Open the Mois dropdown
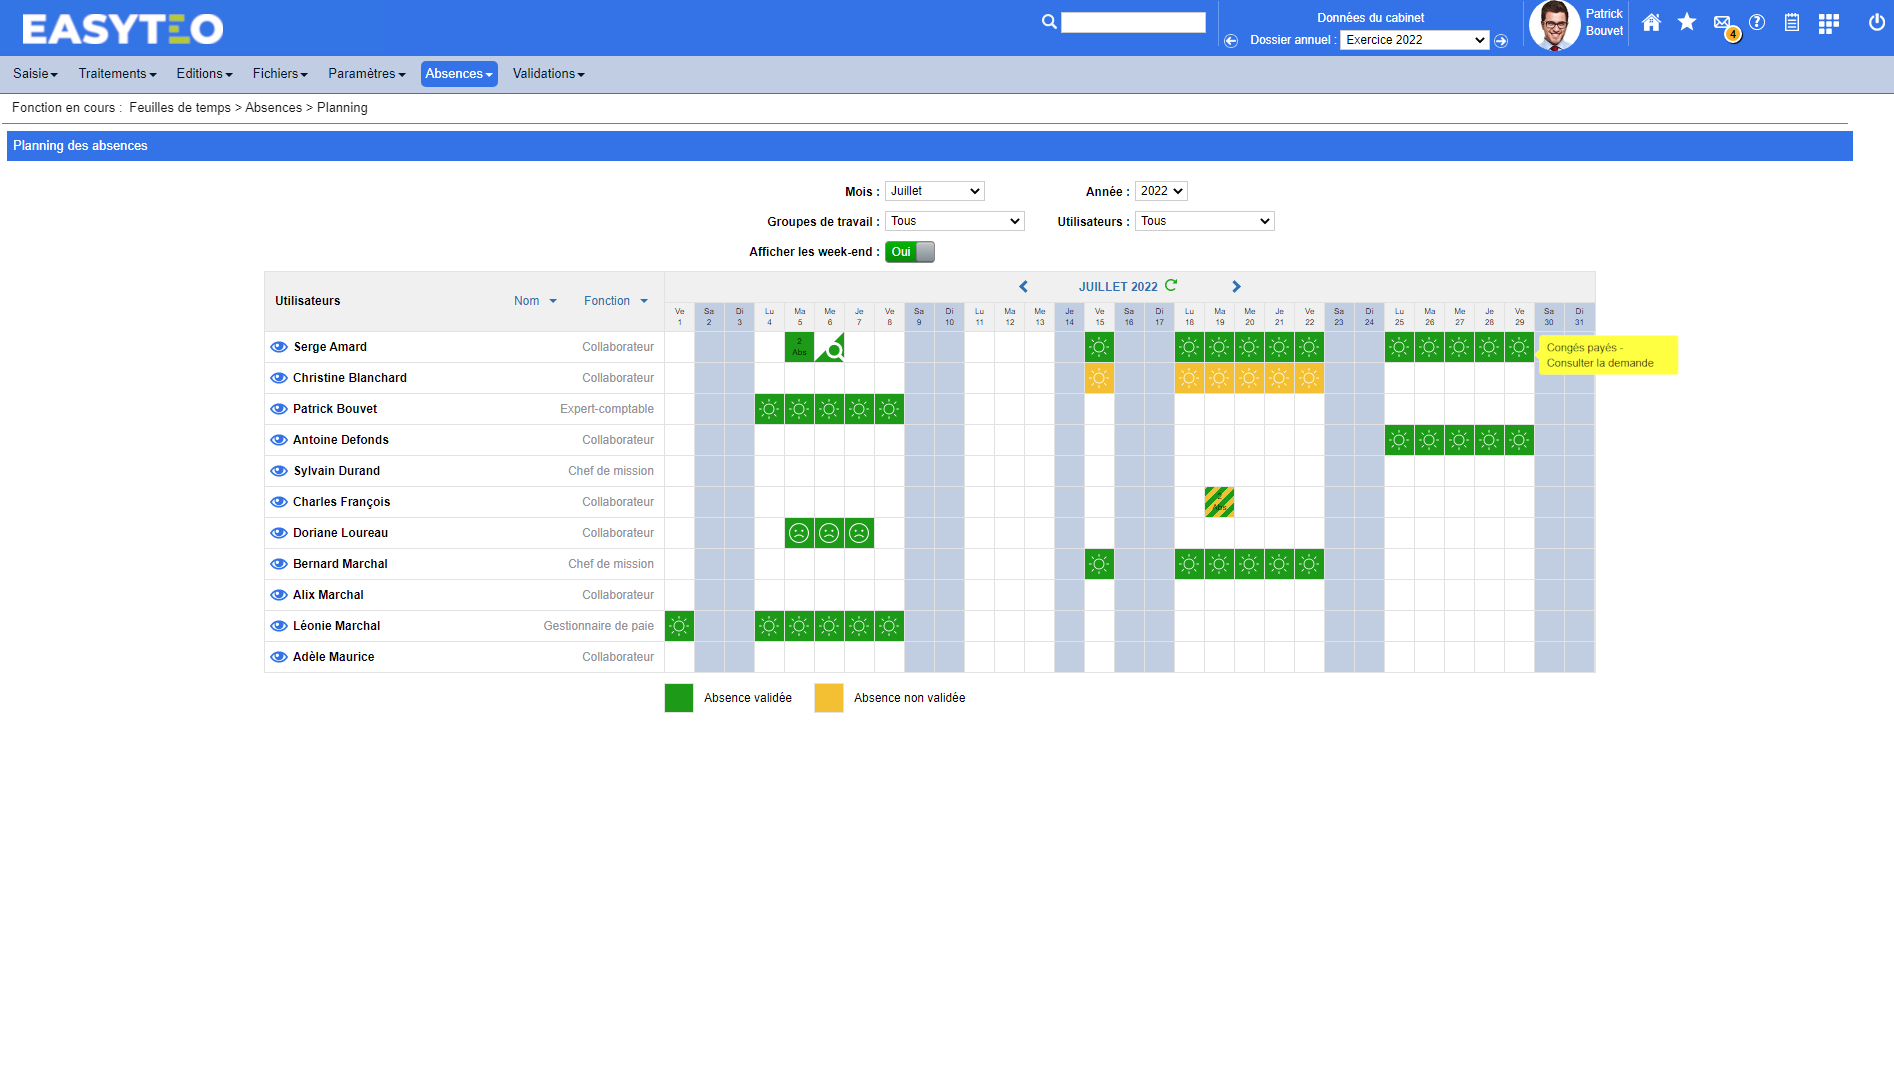The image size is (1894, 1069). click(934, 191)
